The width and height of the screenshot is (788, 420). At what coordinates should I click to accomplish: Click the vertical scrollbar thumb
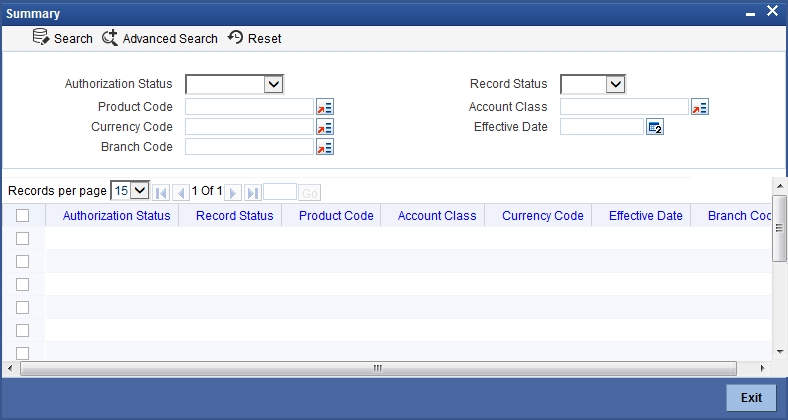pos(780,229)
